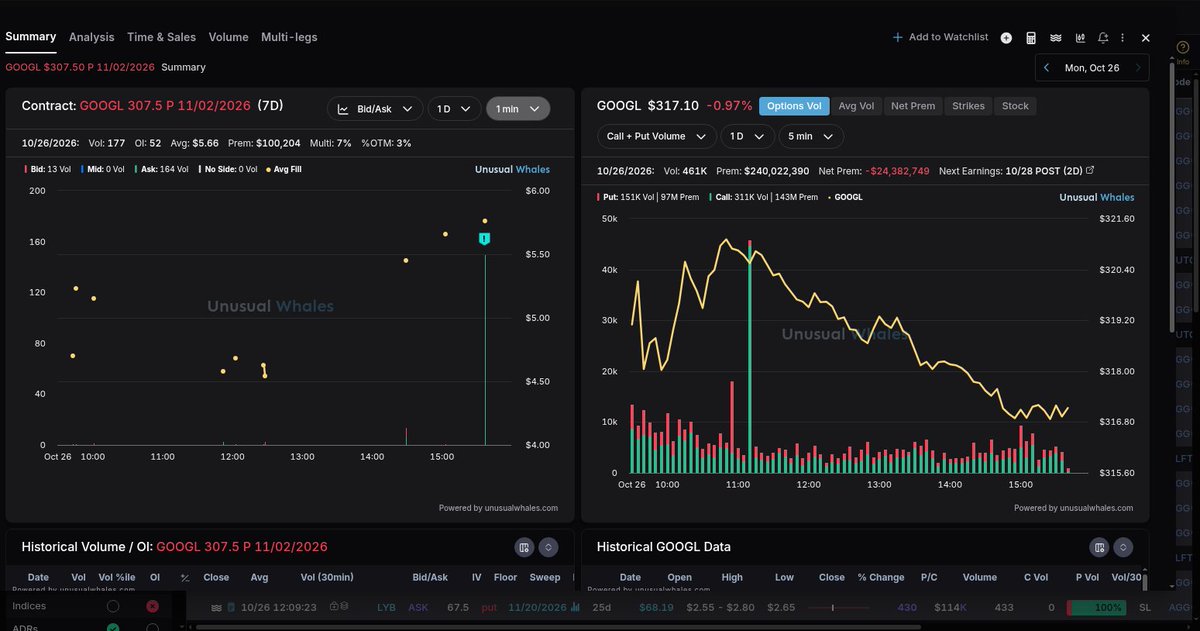Click the price range slider marker in LYB row
The width and height of the screenshot is (1200, 631).
[x=833, y=608]
